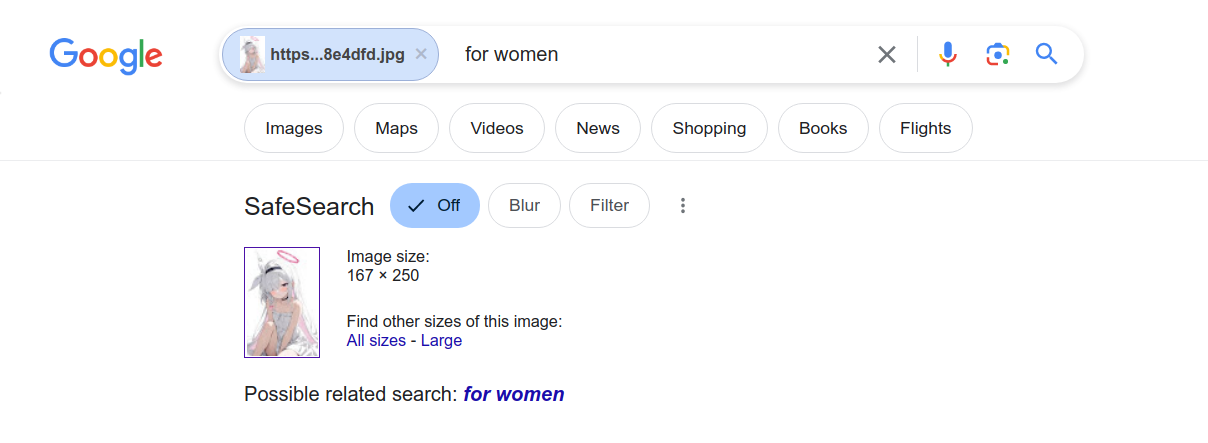Go to the News tab

tap(598, 128)
